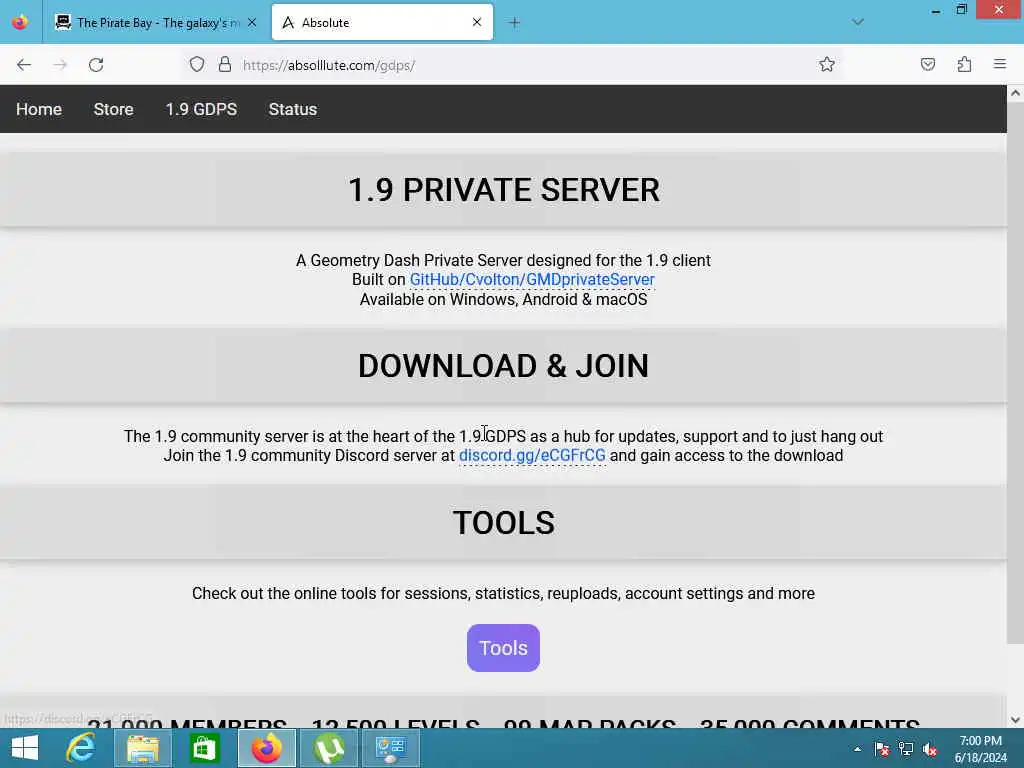Click the page scrollbar up arrow
Image resolution: width=1024 pixels, height=768 pixels.
pyautogui.click(x=1016, y=93)
